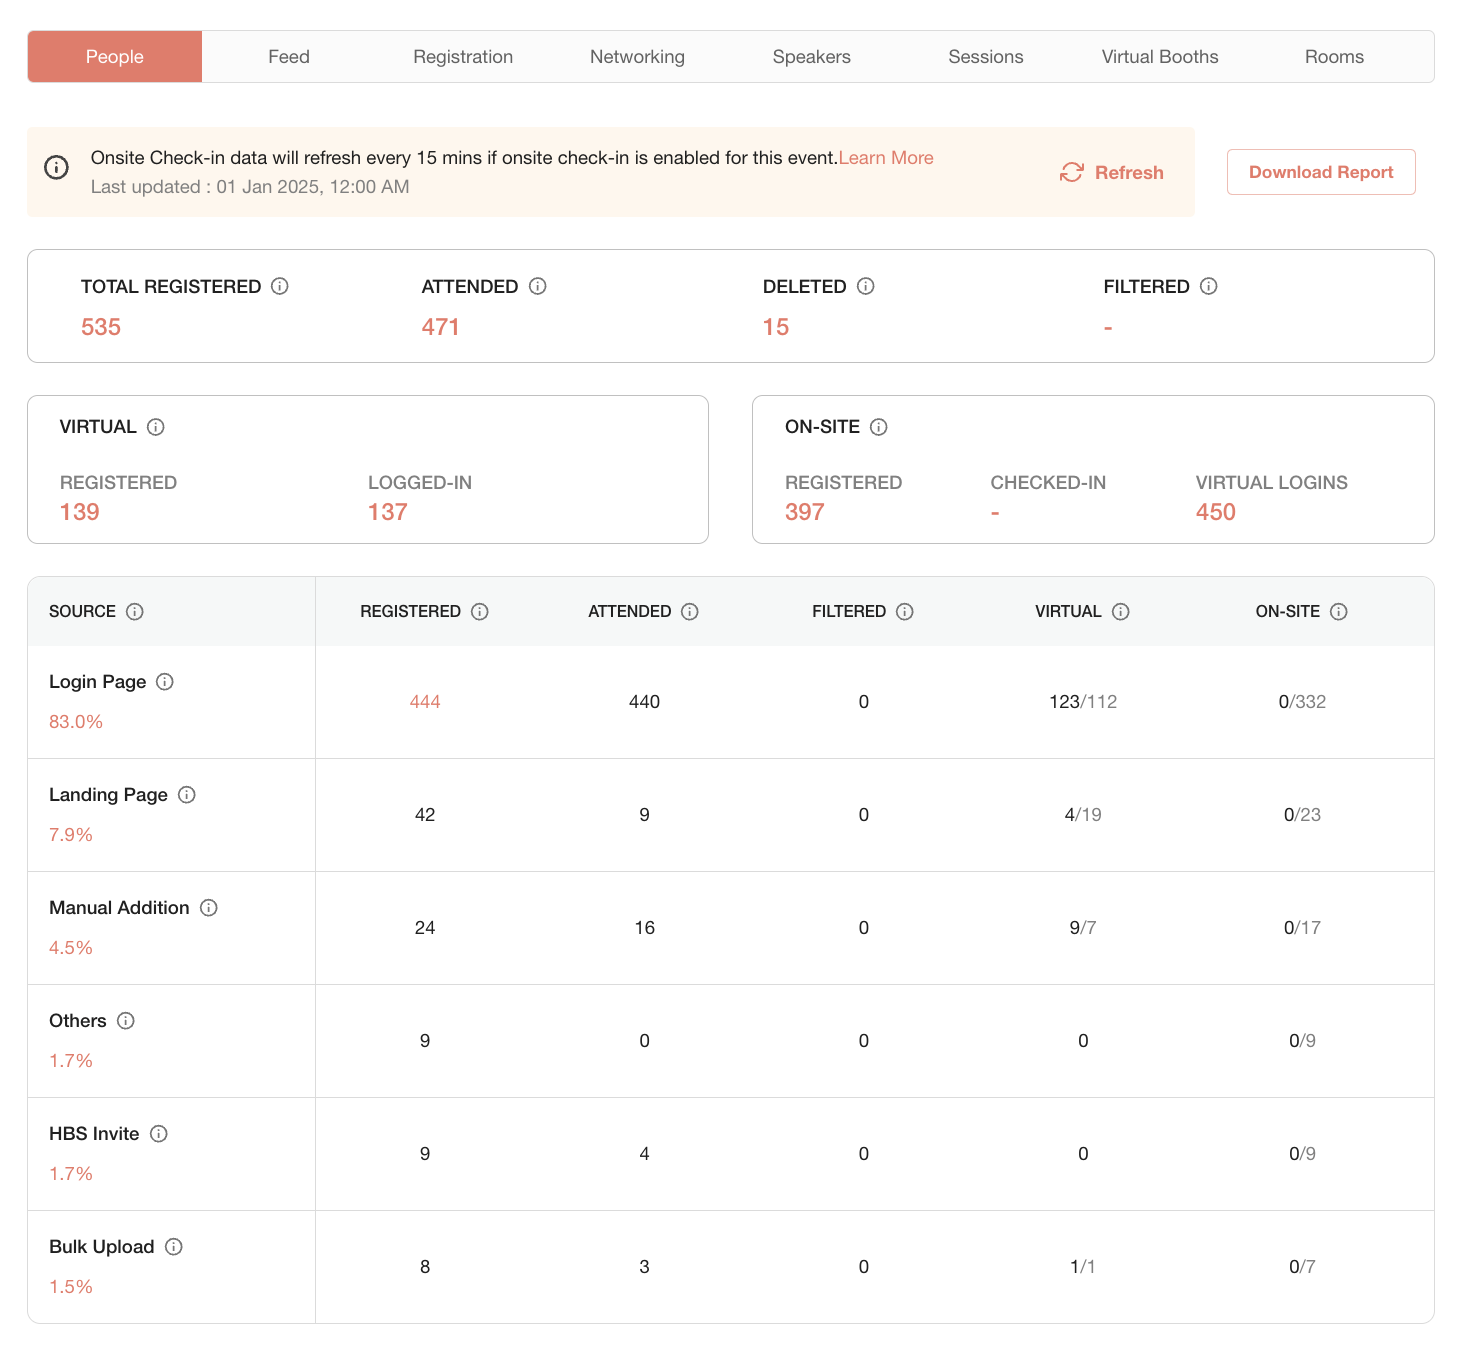Viewport: 1462px width, 1352px height.
Task: Switch to the Sessions tab
Action: (x=986, y=57)
